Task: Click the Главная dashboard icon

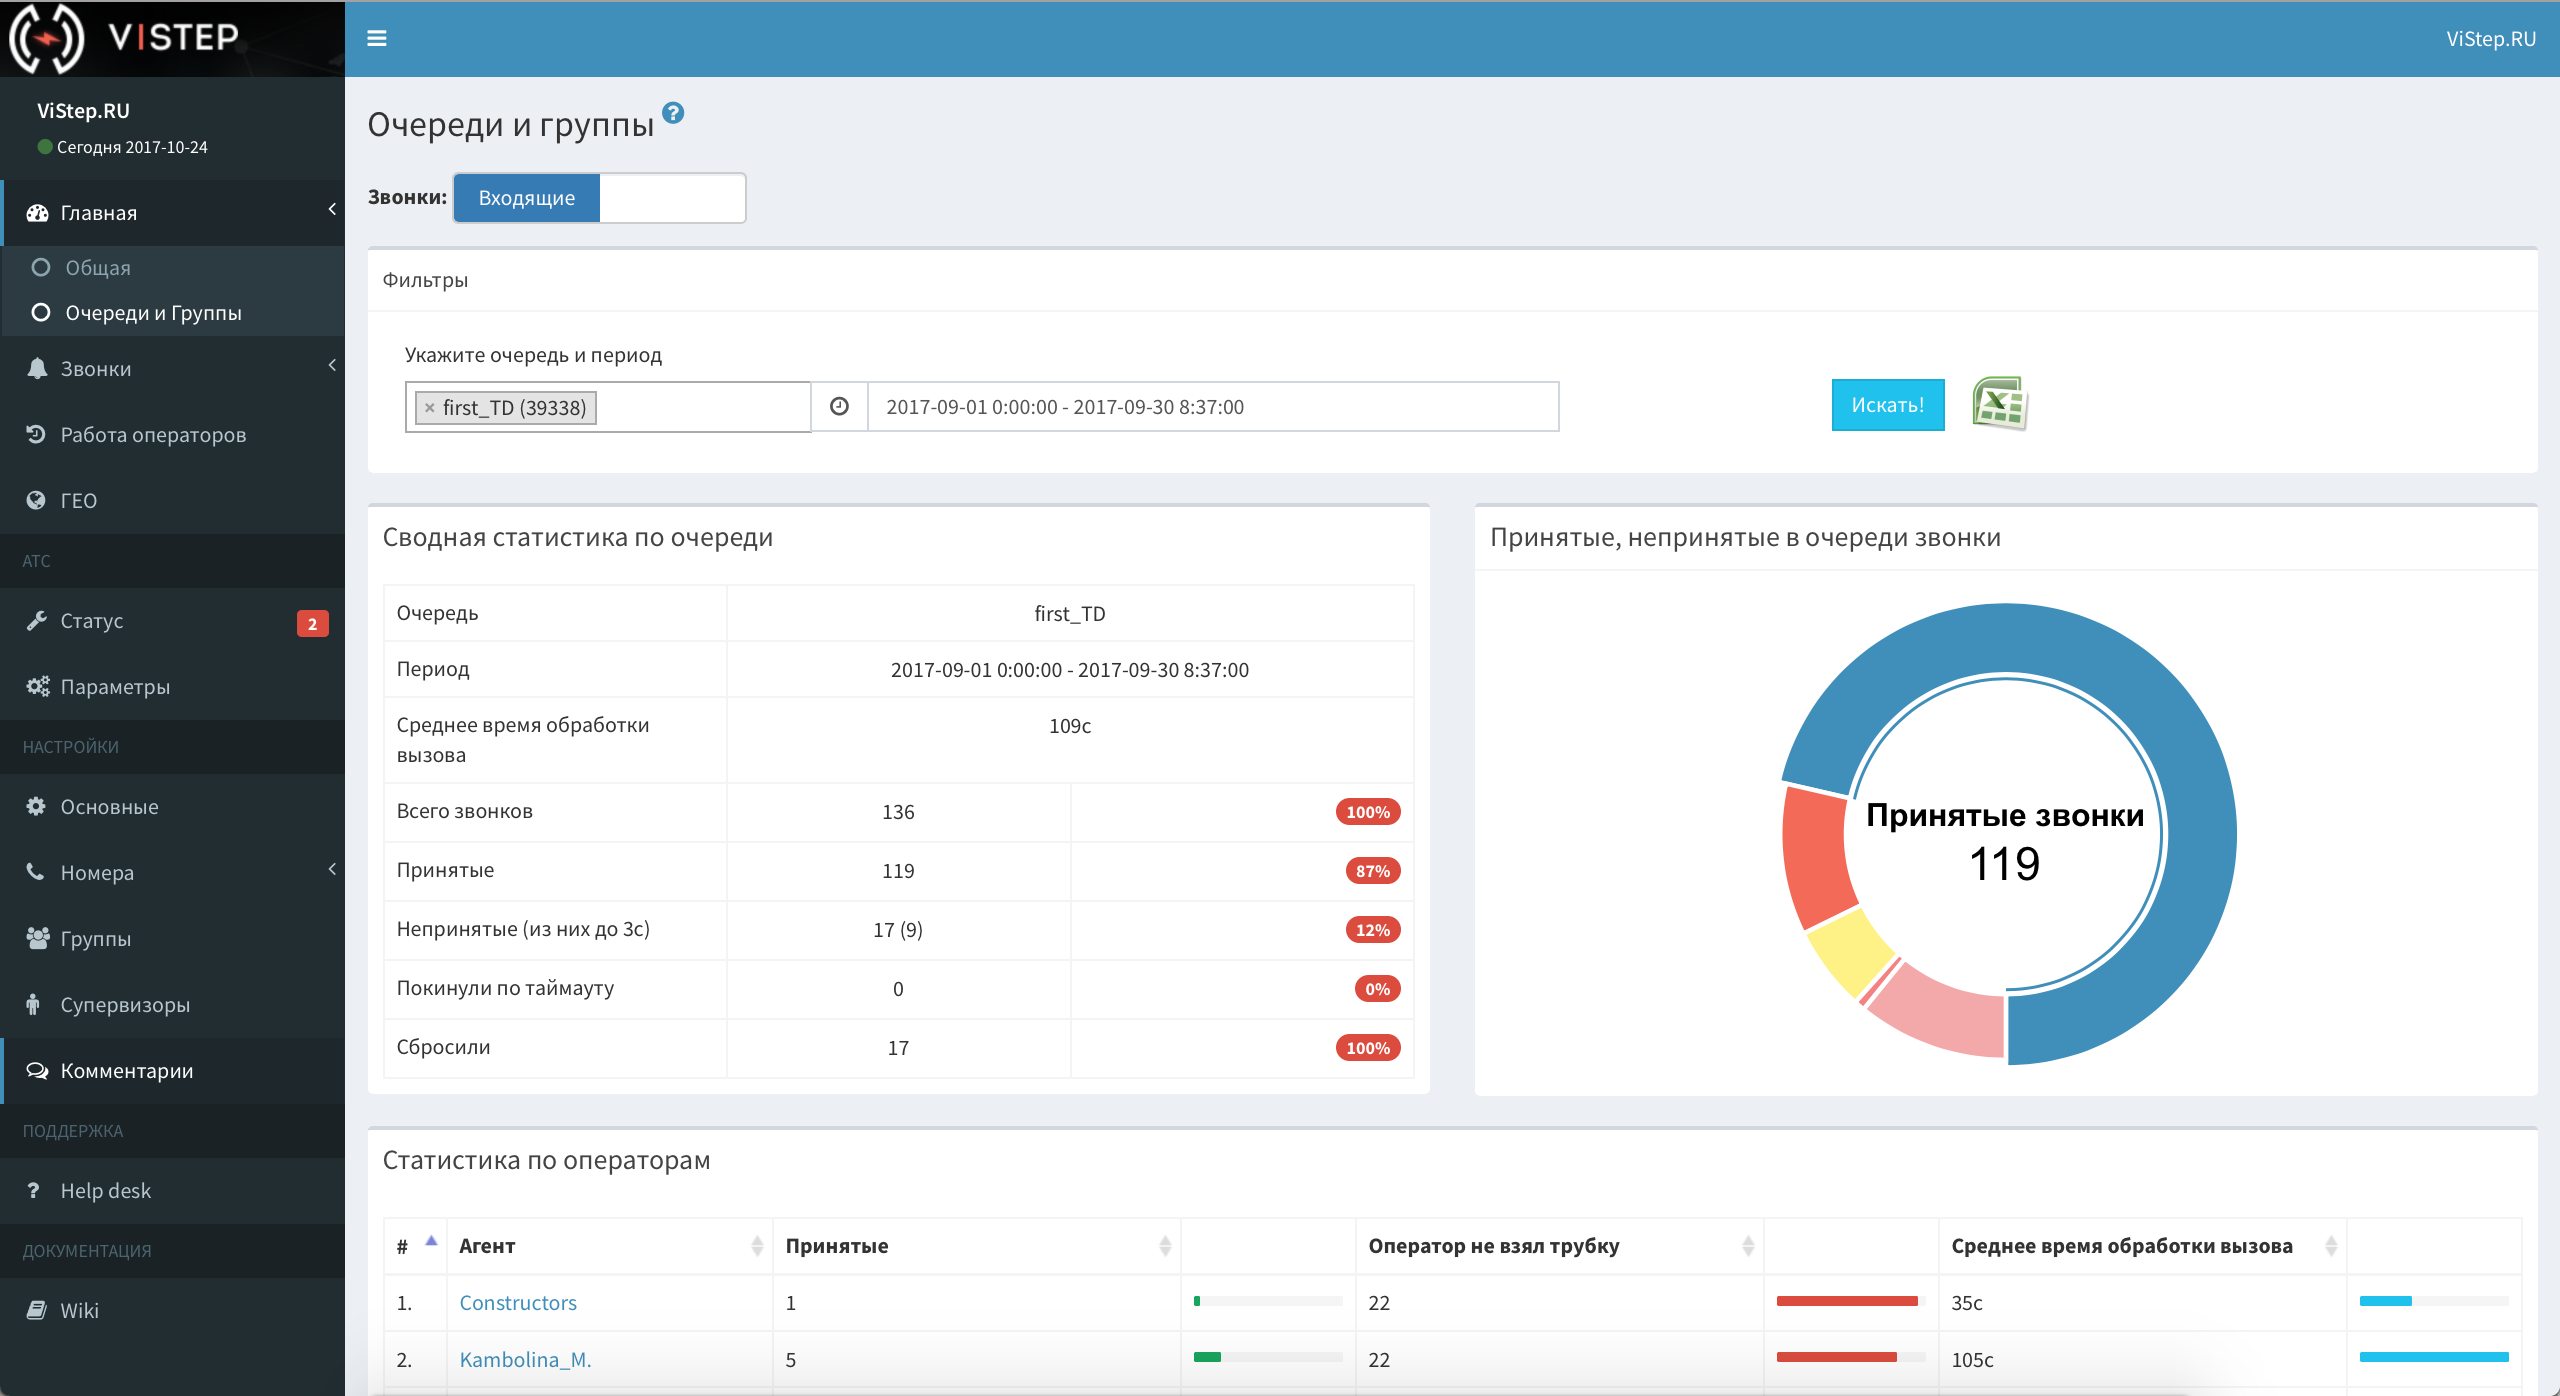Action: click(x=37, y=213)
